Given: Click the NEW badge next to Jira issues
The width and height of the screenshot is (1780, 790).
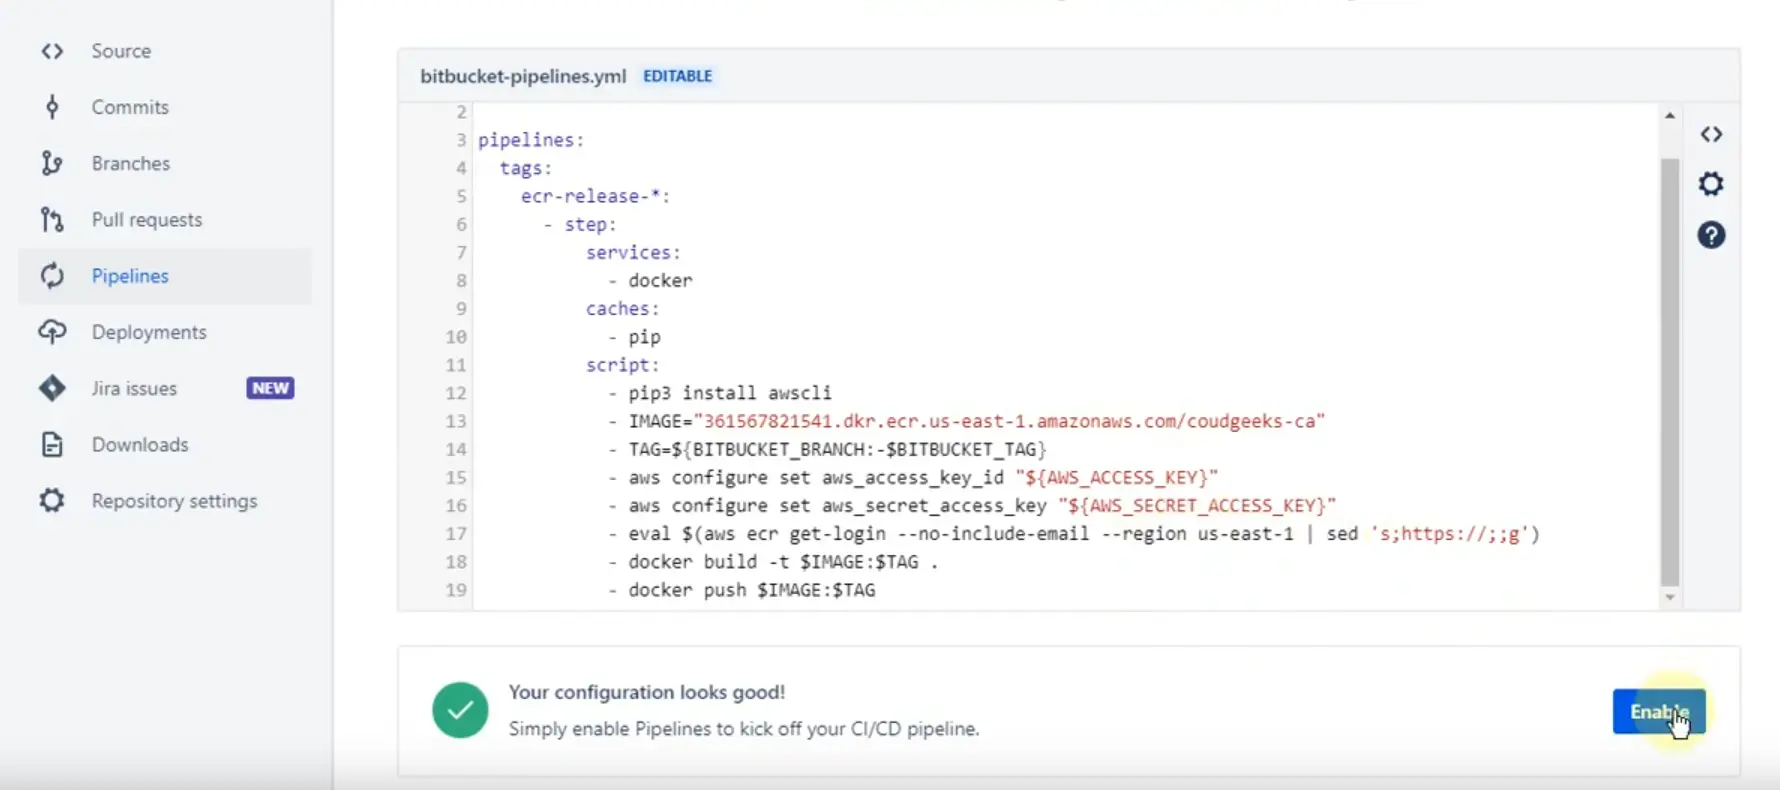Looking at the screenshot, I should [270, 388].
